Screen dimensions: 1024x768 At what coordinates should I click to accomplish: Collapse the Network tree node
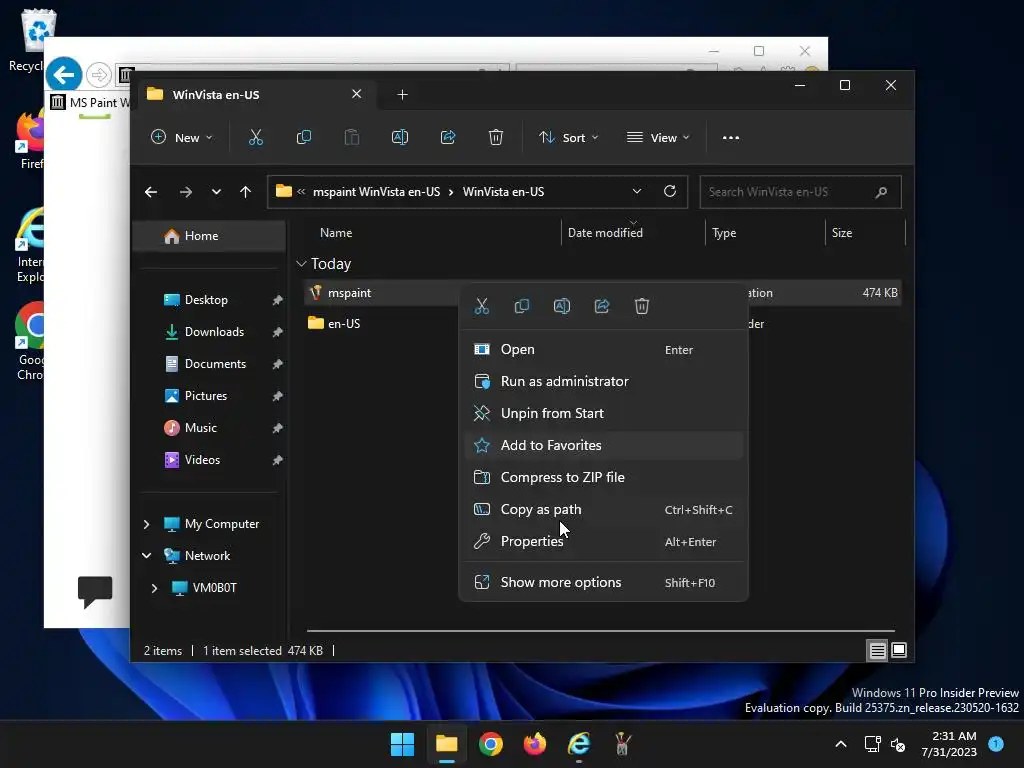[x=146, y=556]
